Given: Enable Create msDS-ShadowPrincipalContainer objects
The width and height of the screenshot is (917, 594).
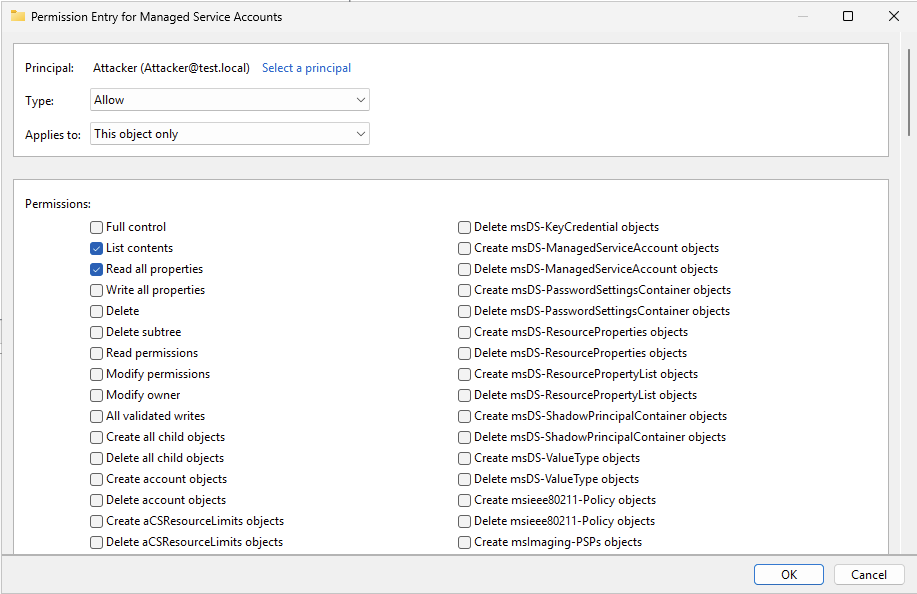Looking at the screenshot, I should pyautogui.click(x=464, y=416).
